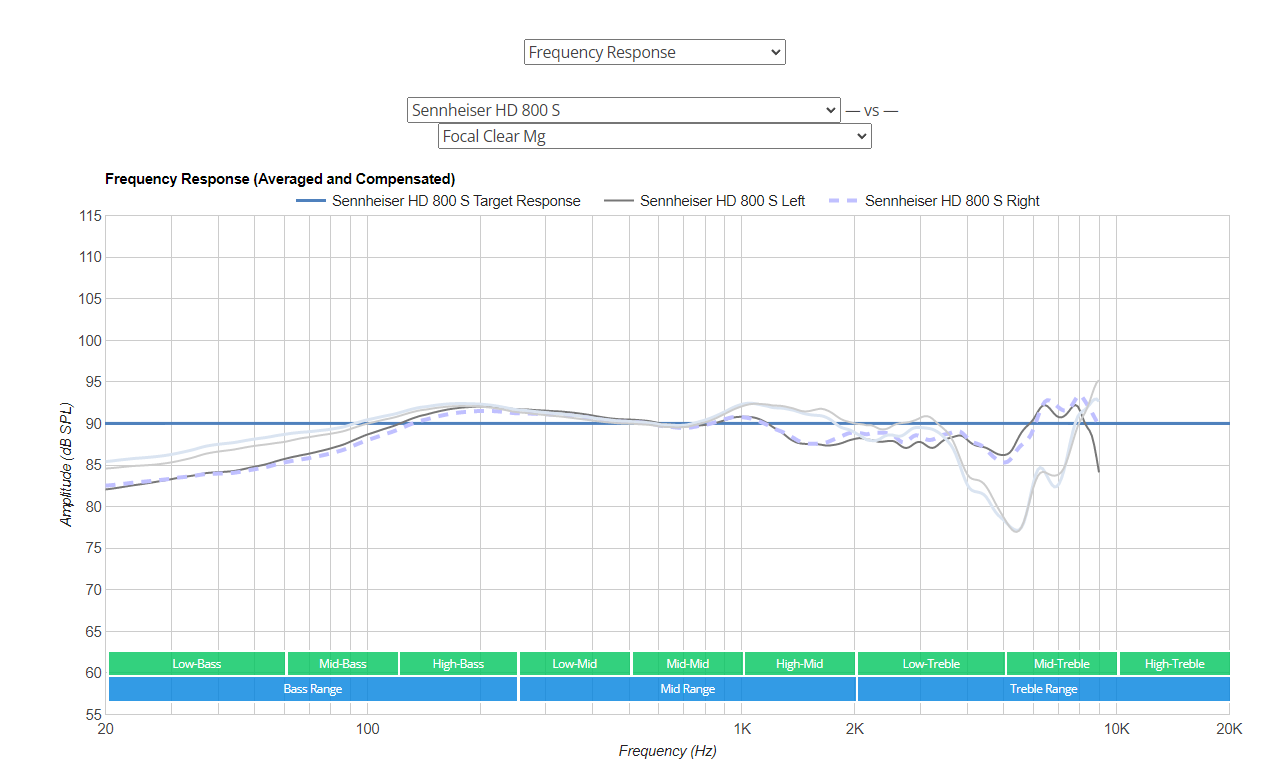The image size is (1288, 772).
Task: Select the Mid-Bass frequency band
Action: [x=343, y=664]
